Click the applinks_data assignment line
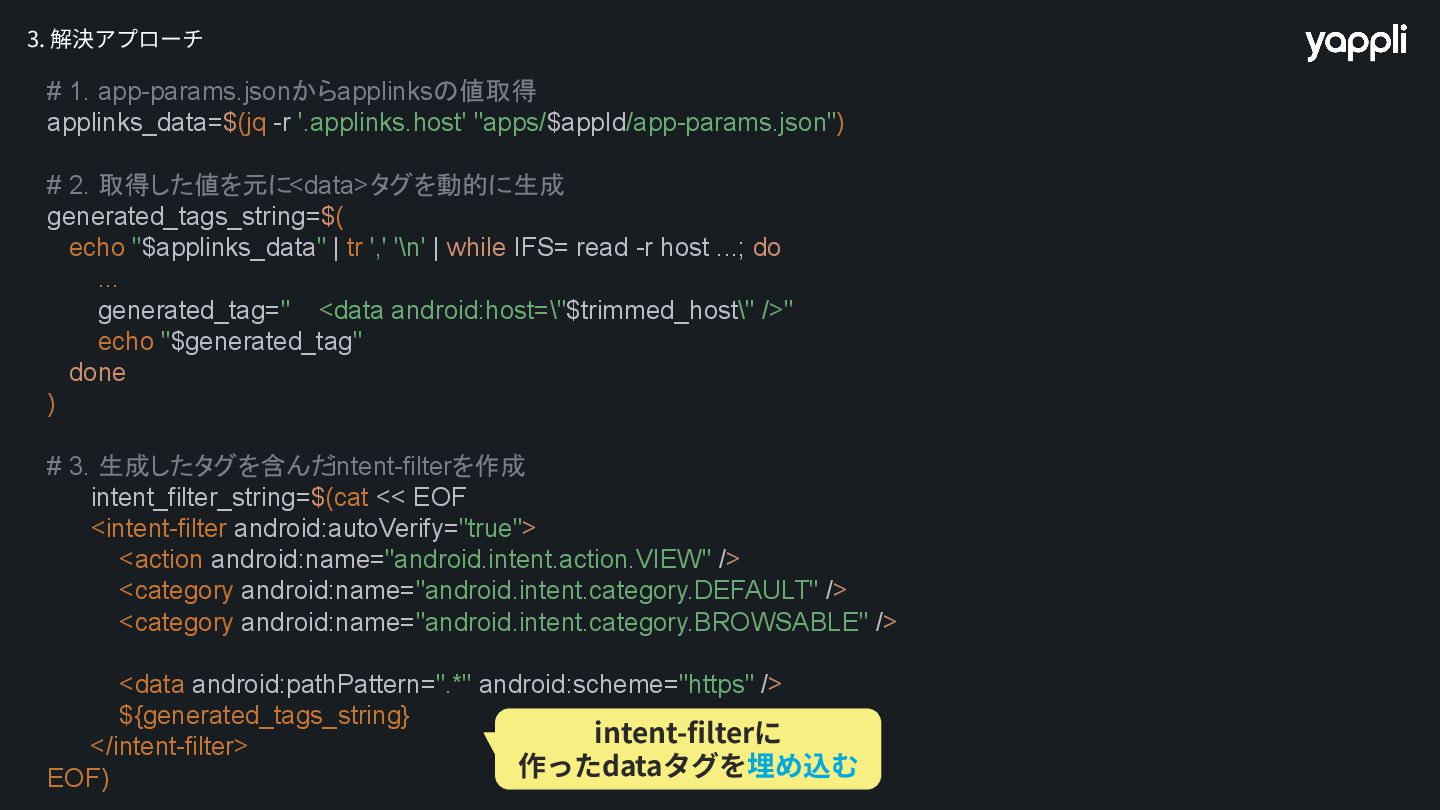This screenshot has height=810, width=1440. click(446, 123)
